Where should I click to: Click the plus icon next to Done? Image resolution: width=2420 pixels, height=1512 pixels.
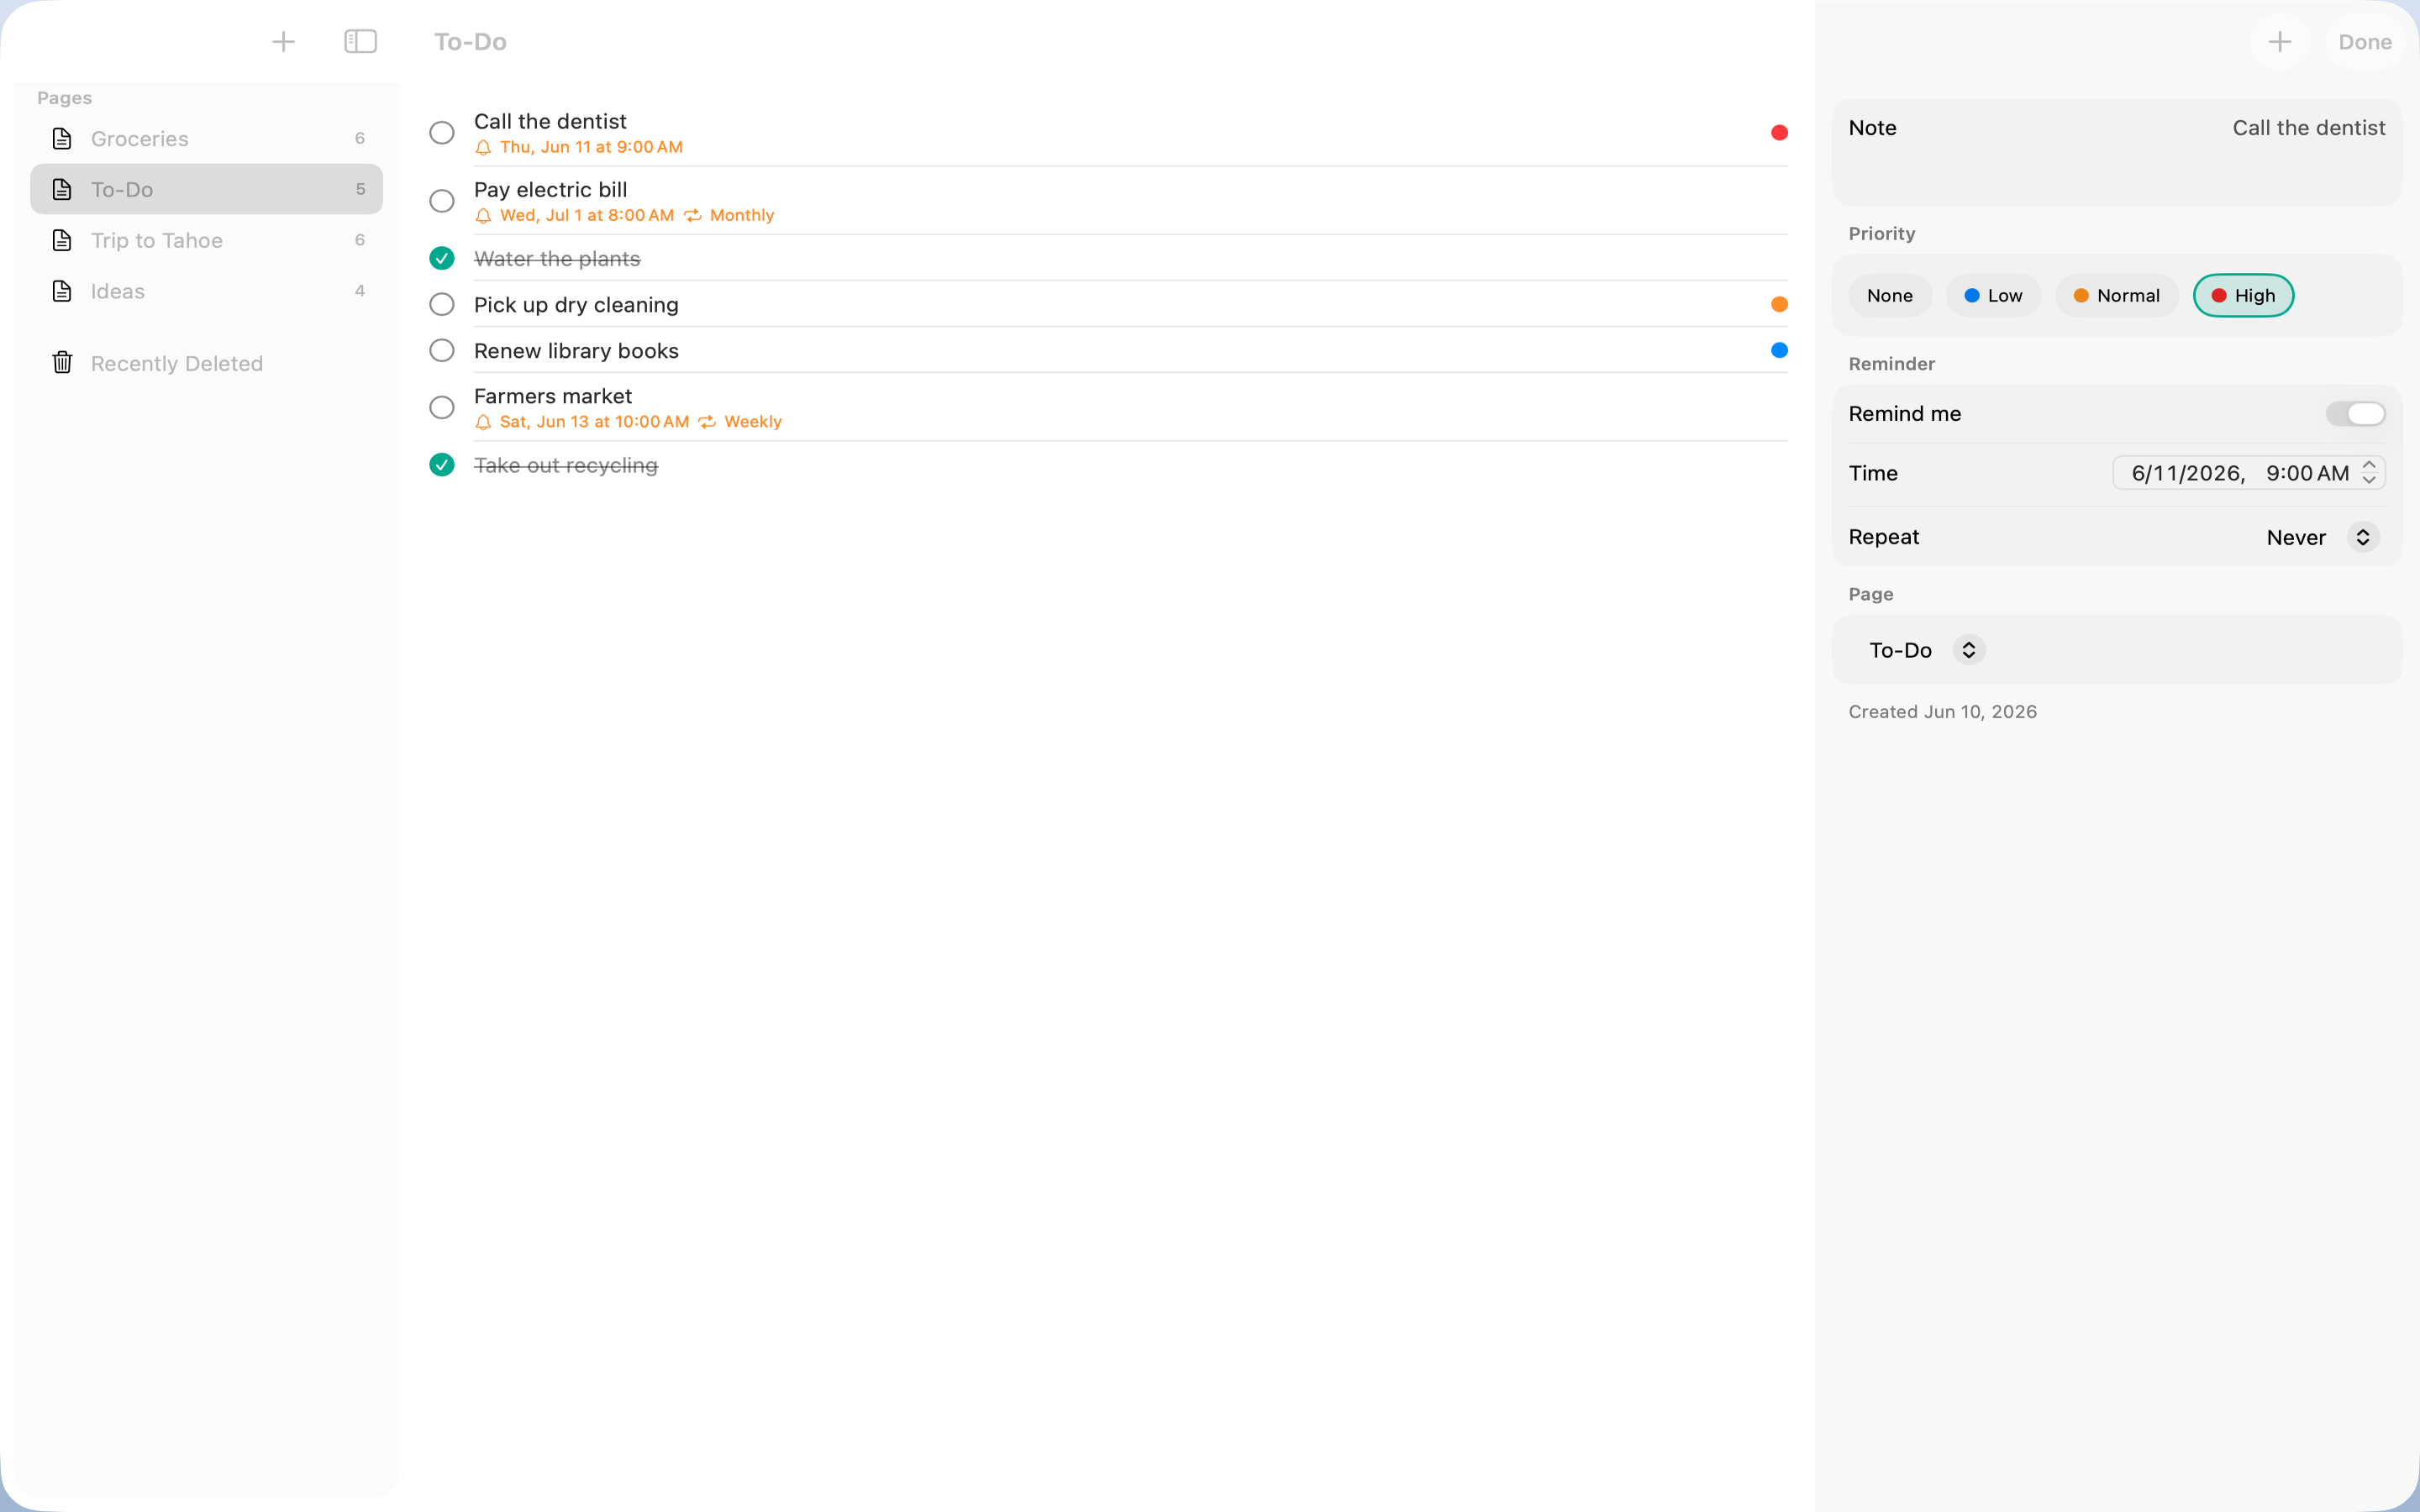click(x=2279, y=42)
